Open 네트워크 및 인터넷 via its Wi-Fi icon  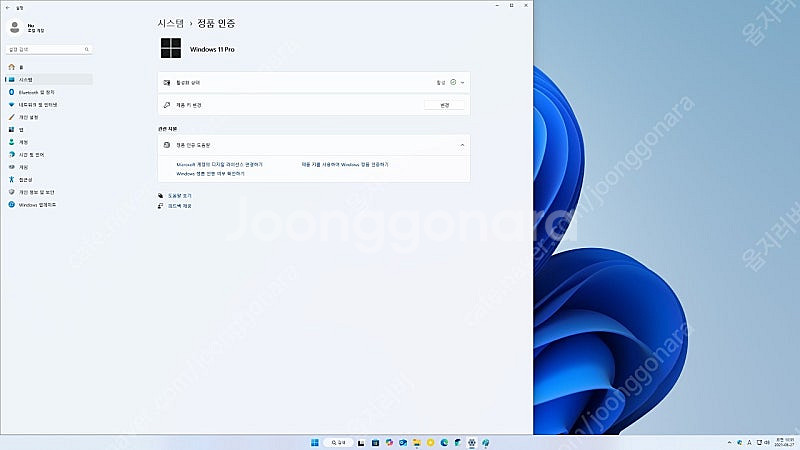point(12,105)
